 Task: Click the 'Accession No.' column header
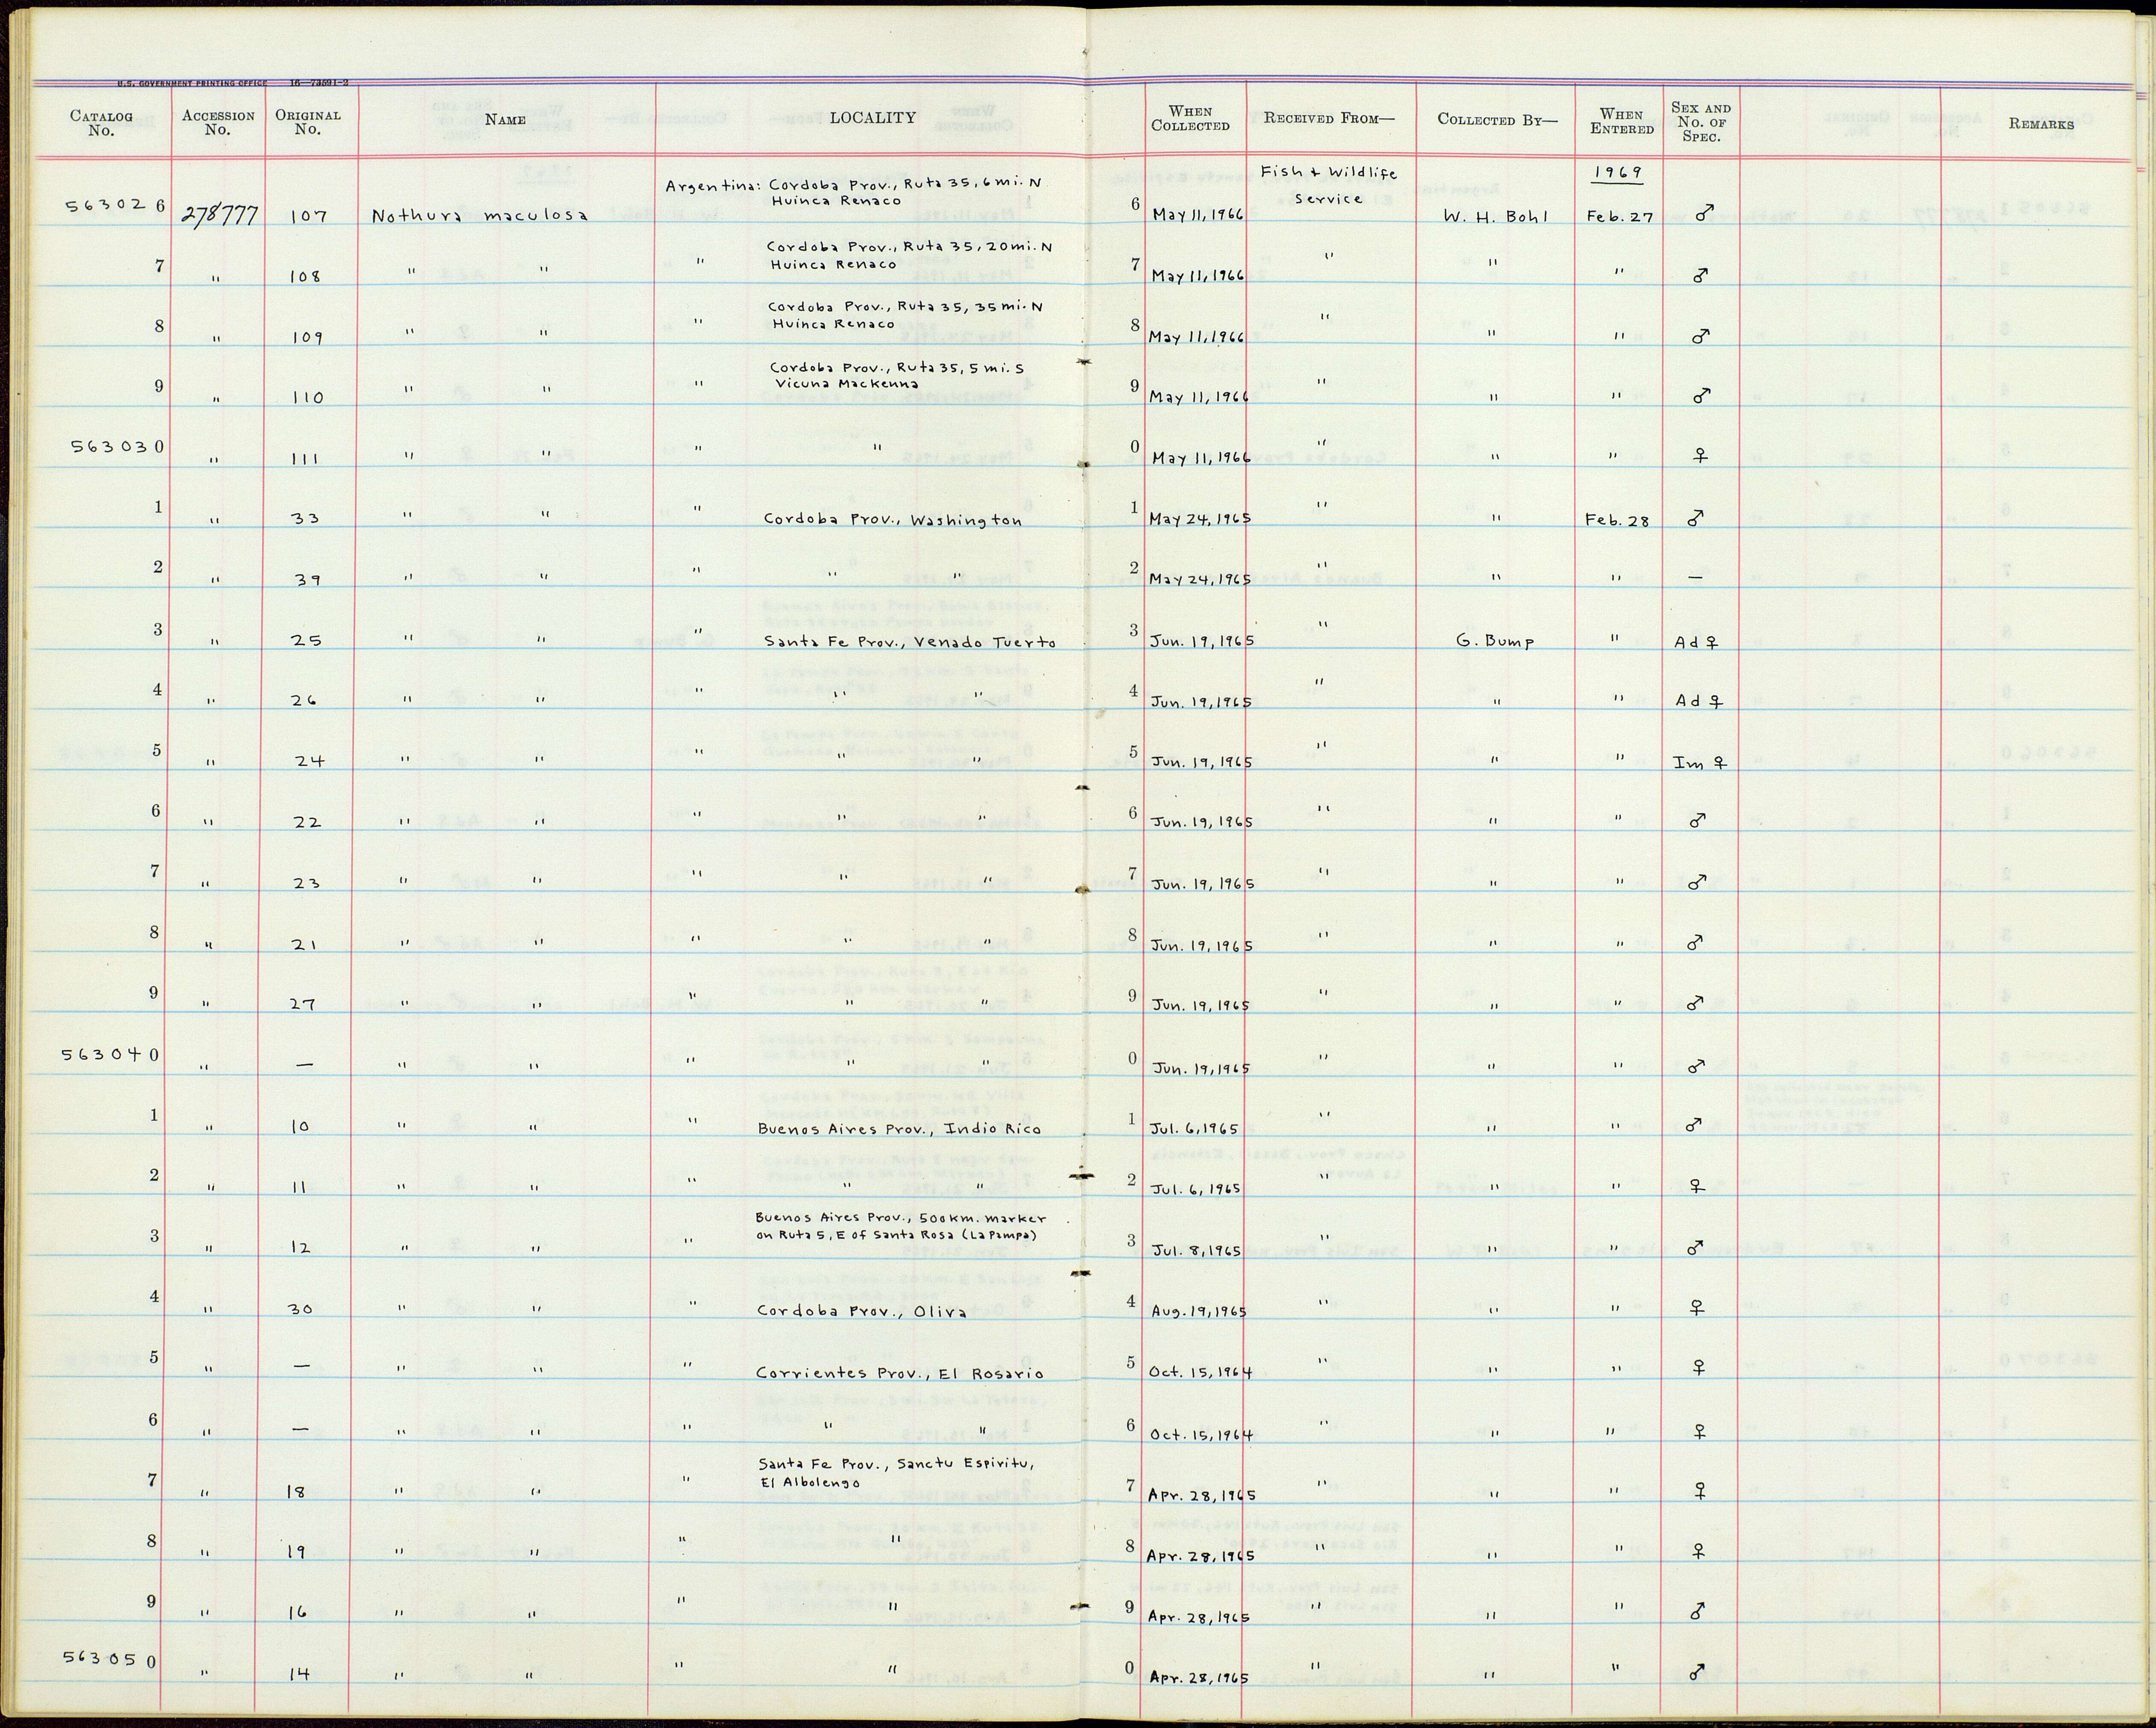[218, 122]
